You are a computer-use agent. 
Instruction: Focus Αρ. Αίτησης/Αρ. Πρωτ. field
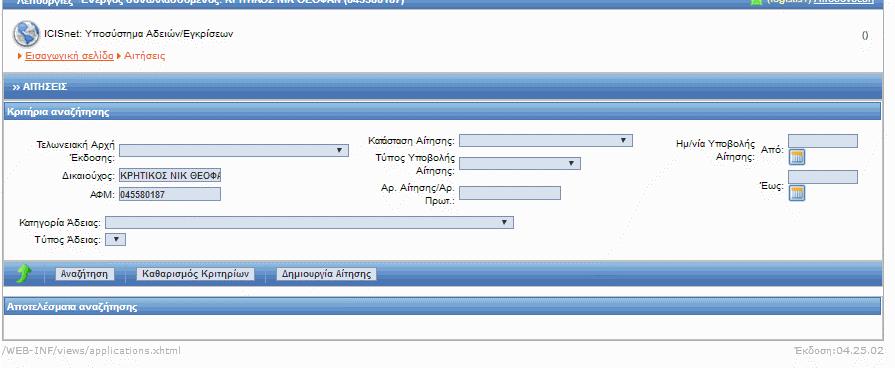click(x=510, y=193)
